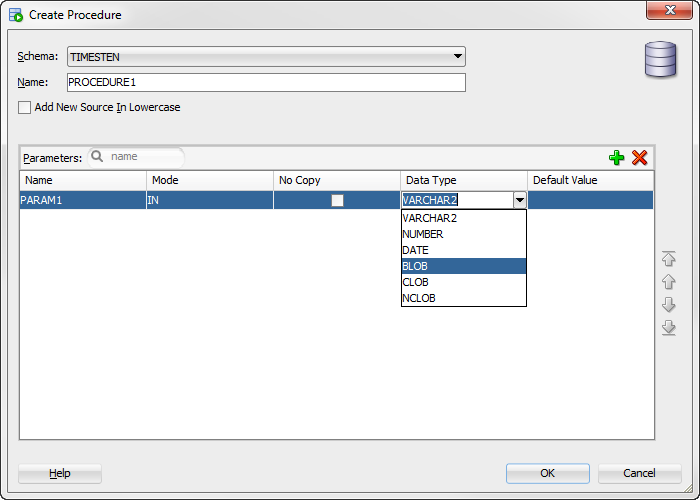Click the Default Value cell for PARAM1

pos(591,200)
